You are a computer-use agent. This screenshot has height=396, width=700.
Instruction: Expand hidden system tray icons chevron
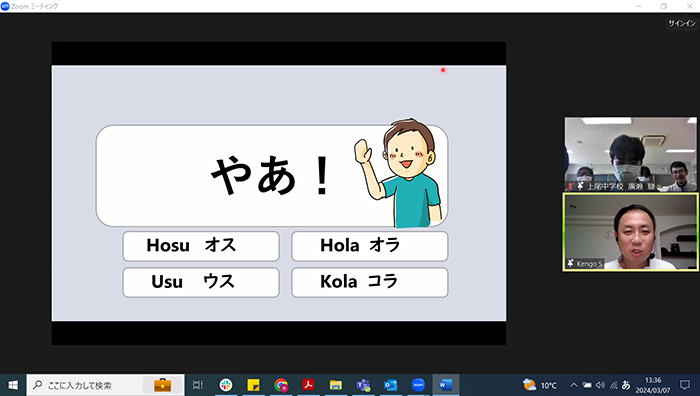point(574,385)
